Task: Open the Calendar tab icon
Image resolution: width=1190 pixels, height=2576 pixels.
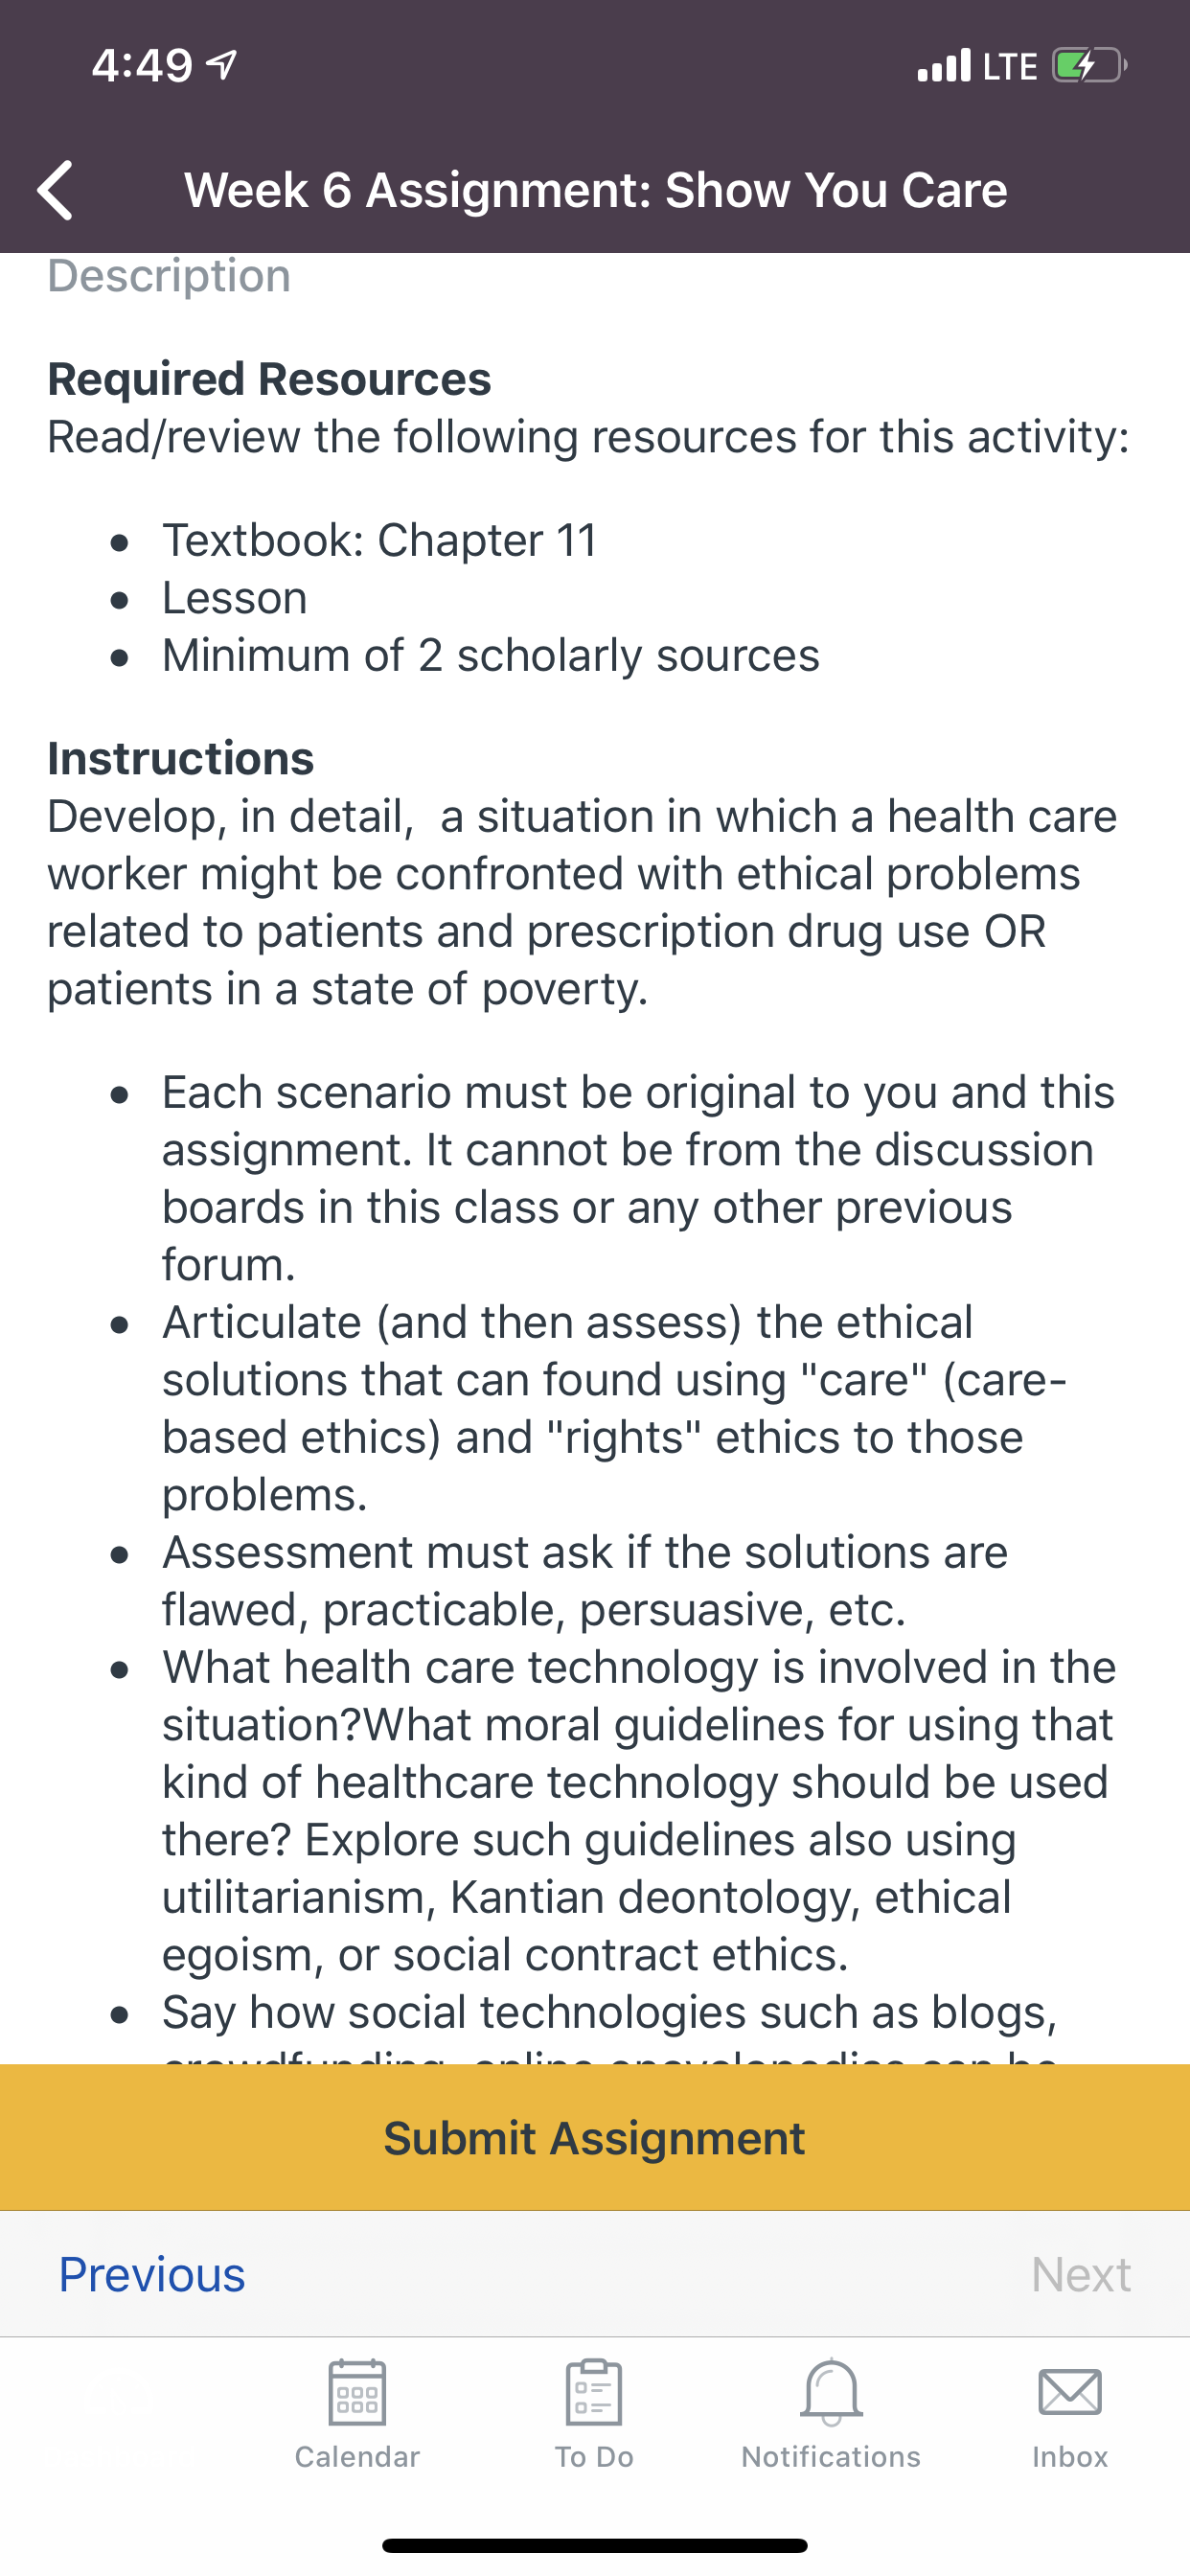Action: click(357, 2392)
